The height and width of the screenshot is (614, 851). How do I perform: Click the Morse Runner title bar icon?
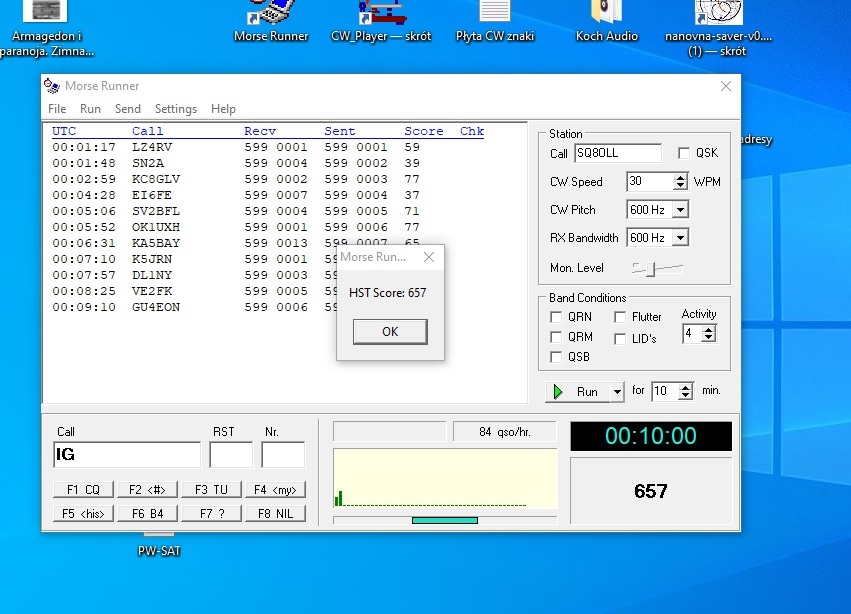tap(52, 86)
